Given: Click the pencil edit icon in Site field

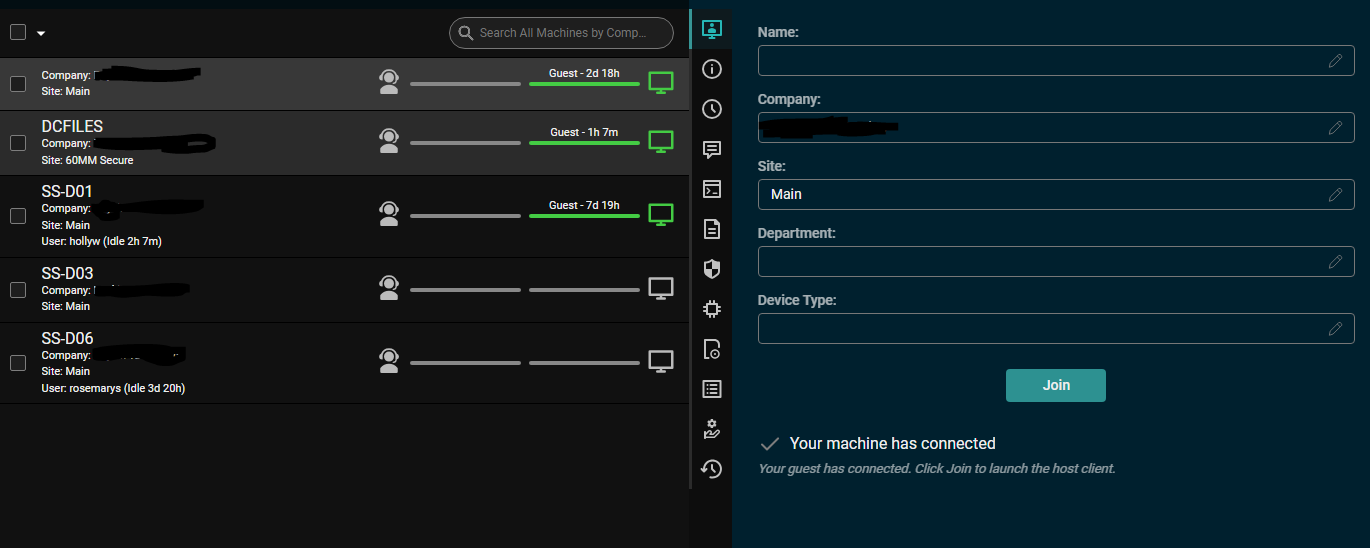Looking at the screenshot, I should 1335,194.
